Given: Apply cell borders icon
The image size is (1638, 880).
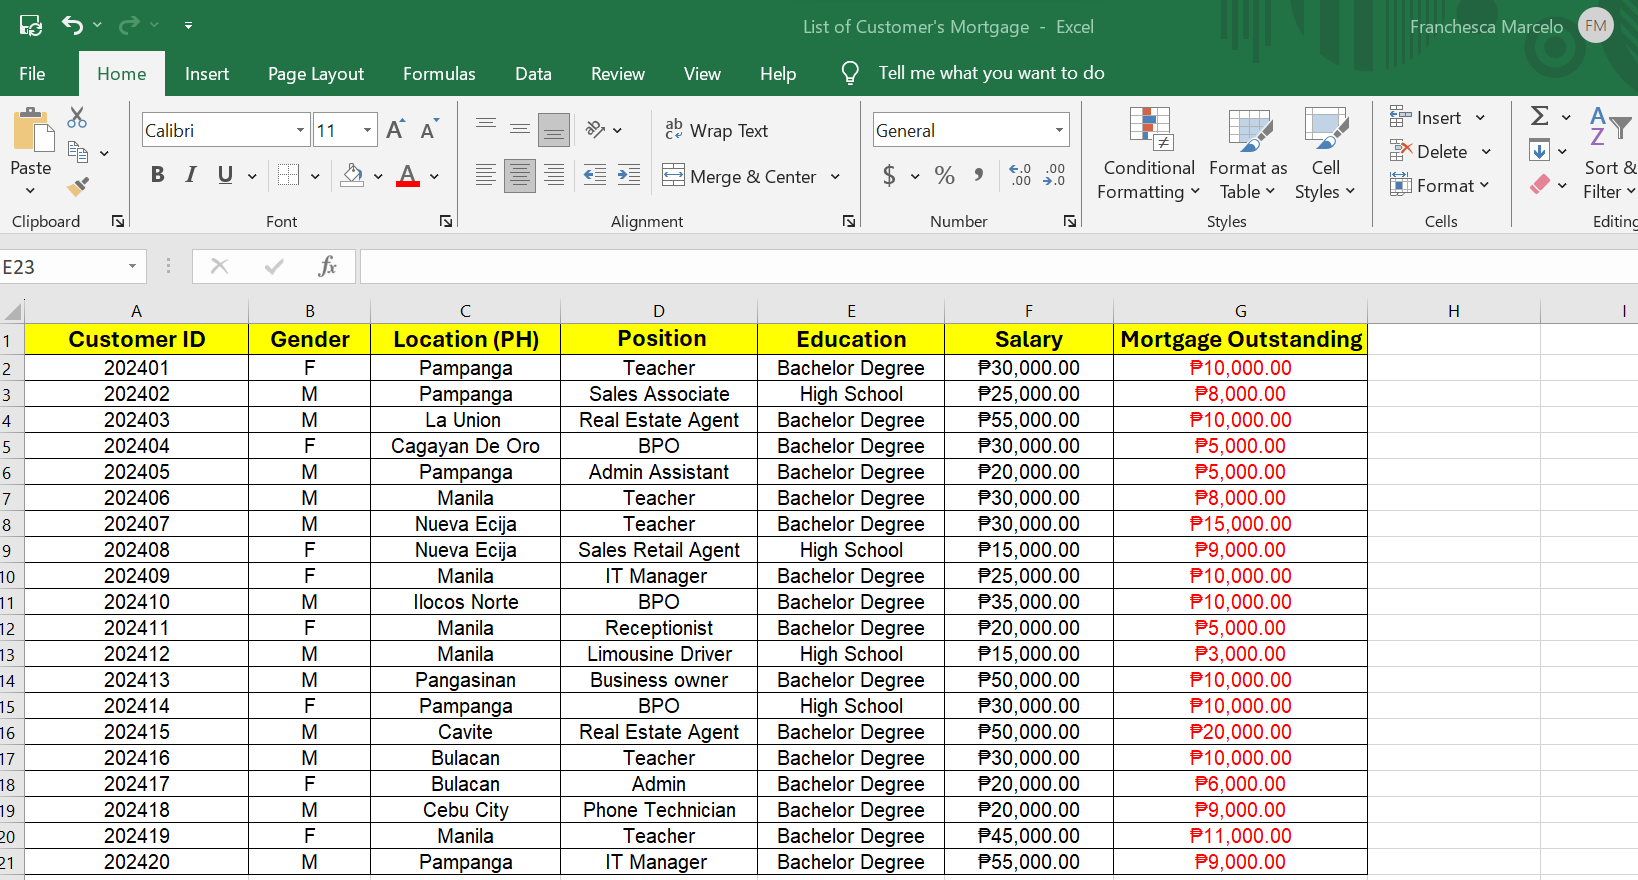Looking at the screenshot, I should 288,175.
